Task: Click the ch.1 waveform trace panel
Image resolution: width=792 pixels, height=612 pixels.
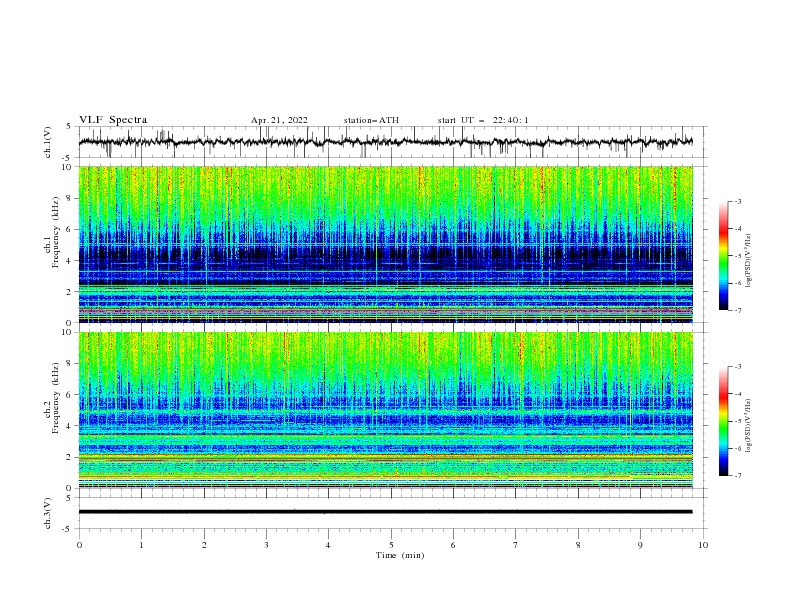Action: click(x=393, y=142)
